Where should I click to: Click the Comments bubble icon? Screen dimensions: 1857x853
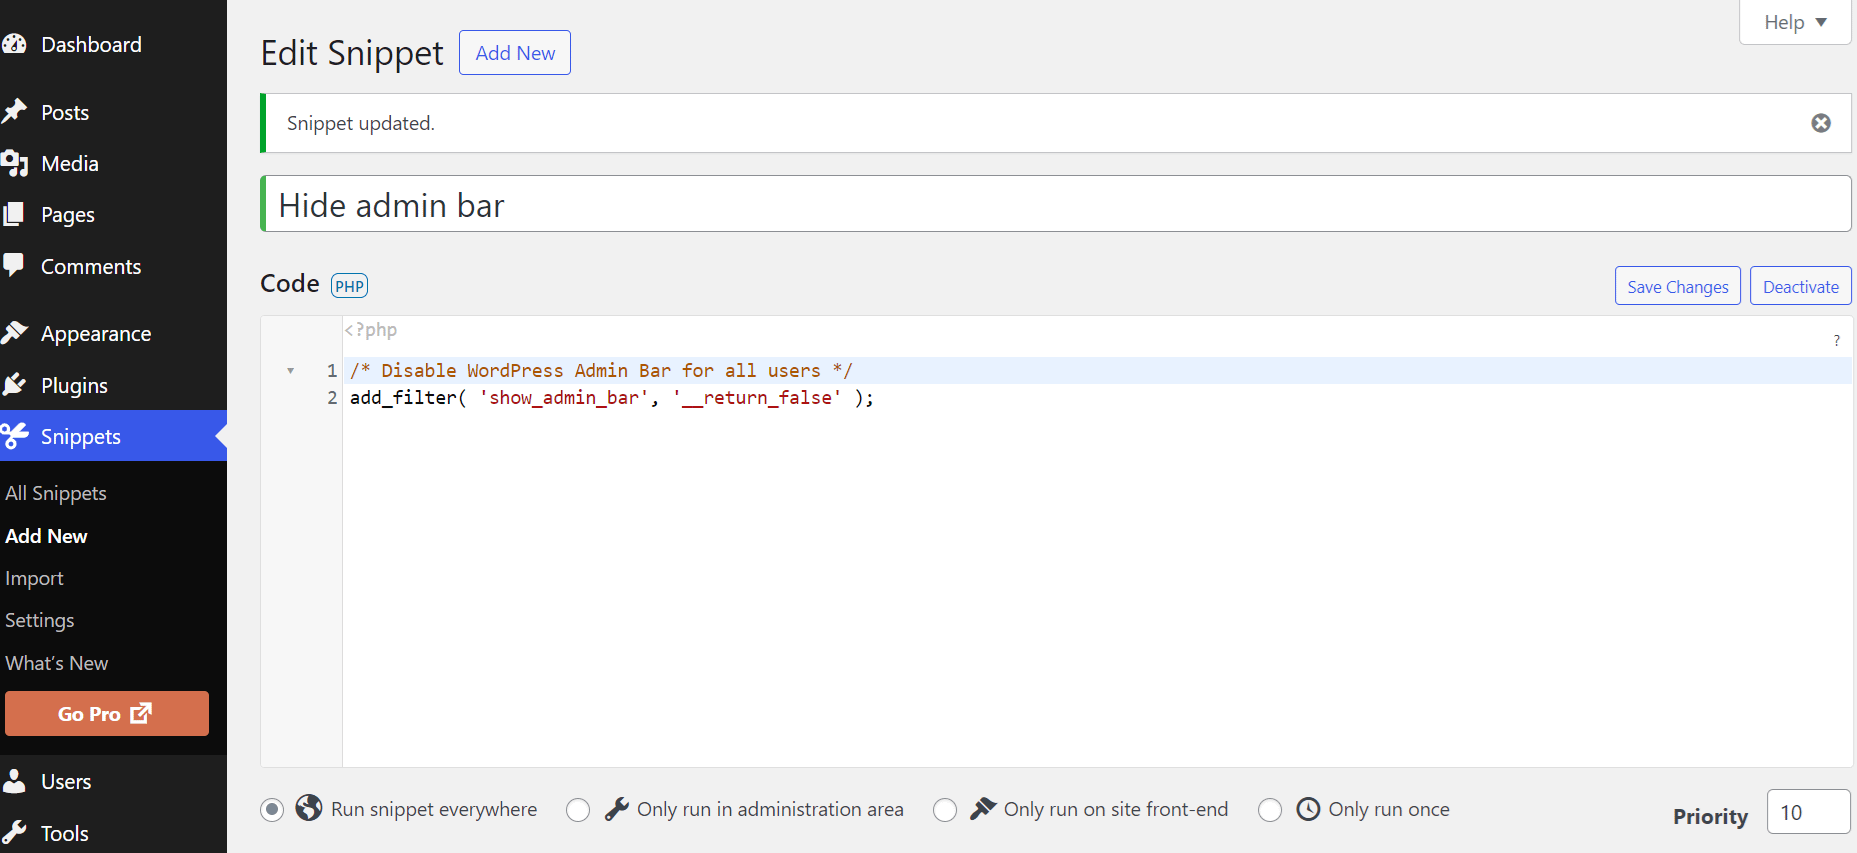point(14,265)
